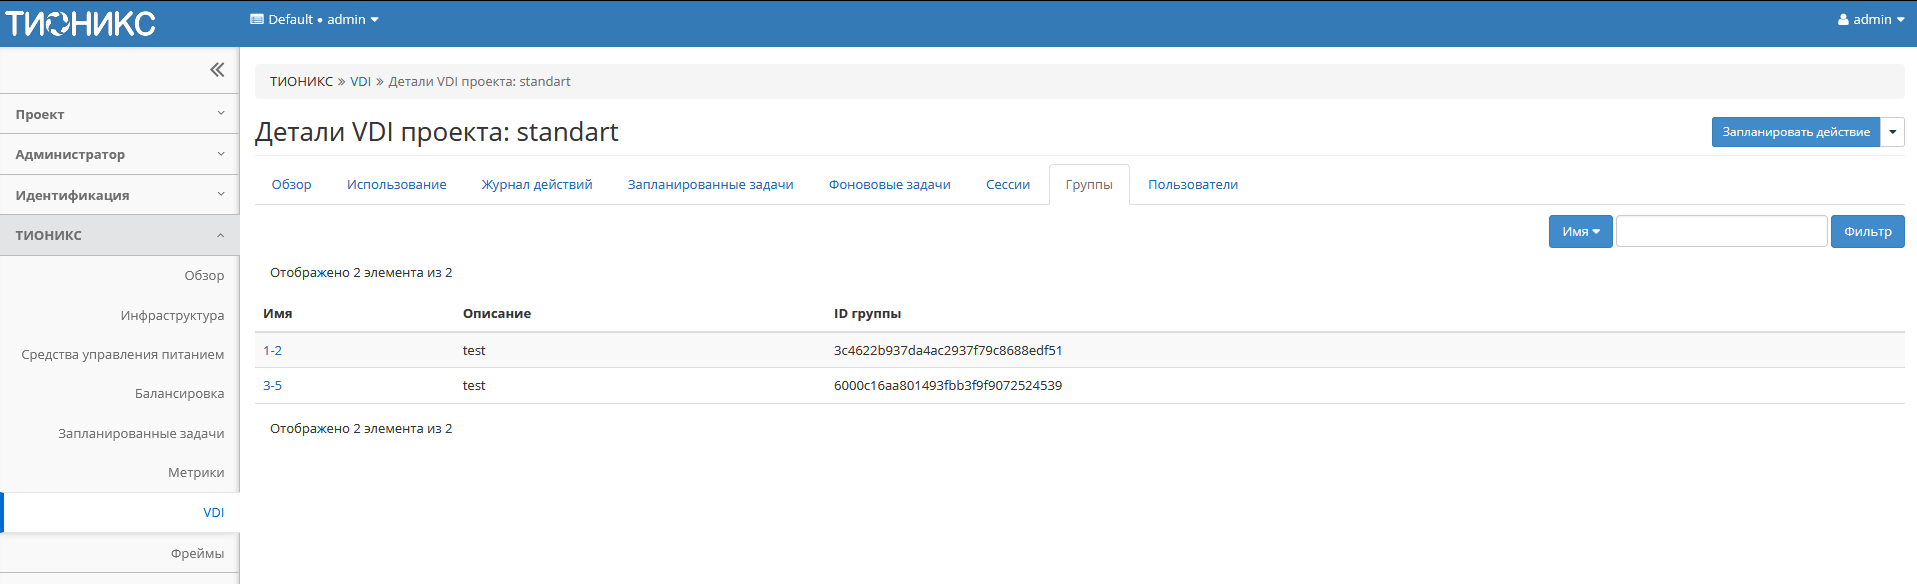1917x584 pixels.
Task: Expand the Администратор sidebar section
Action: (119, 155)
